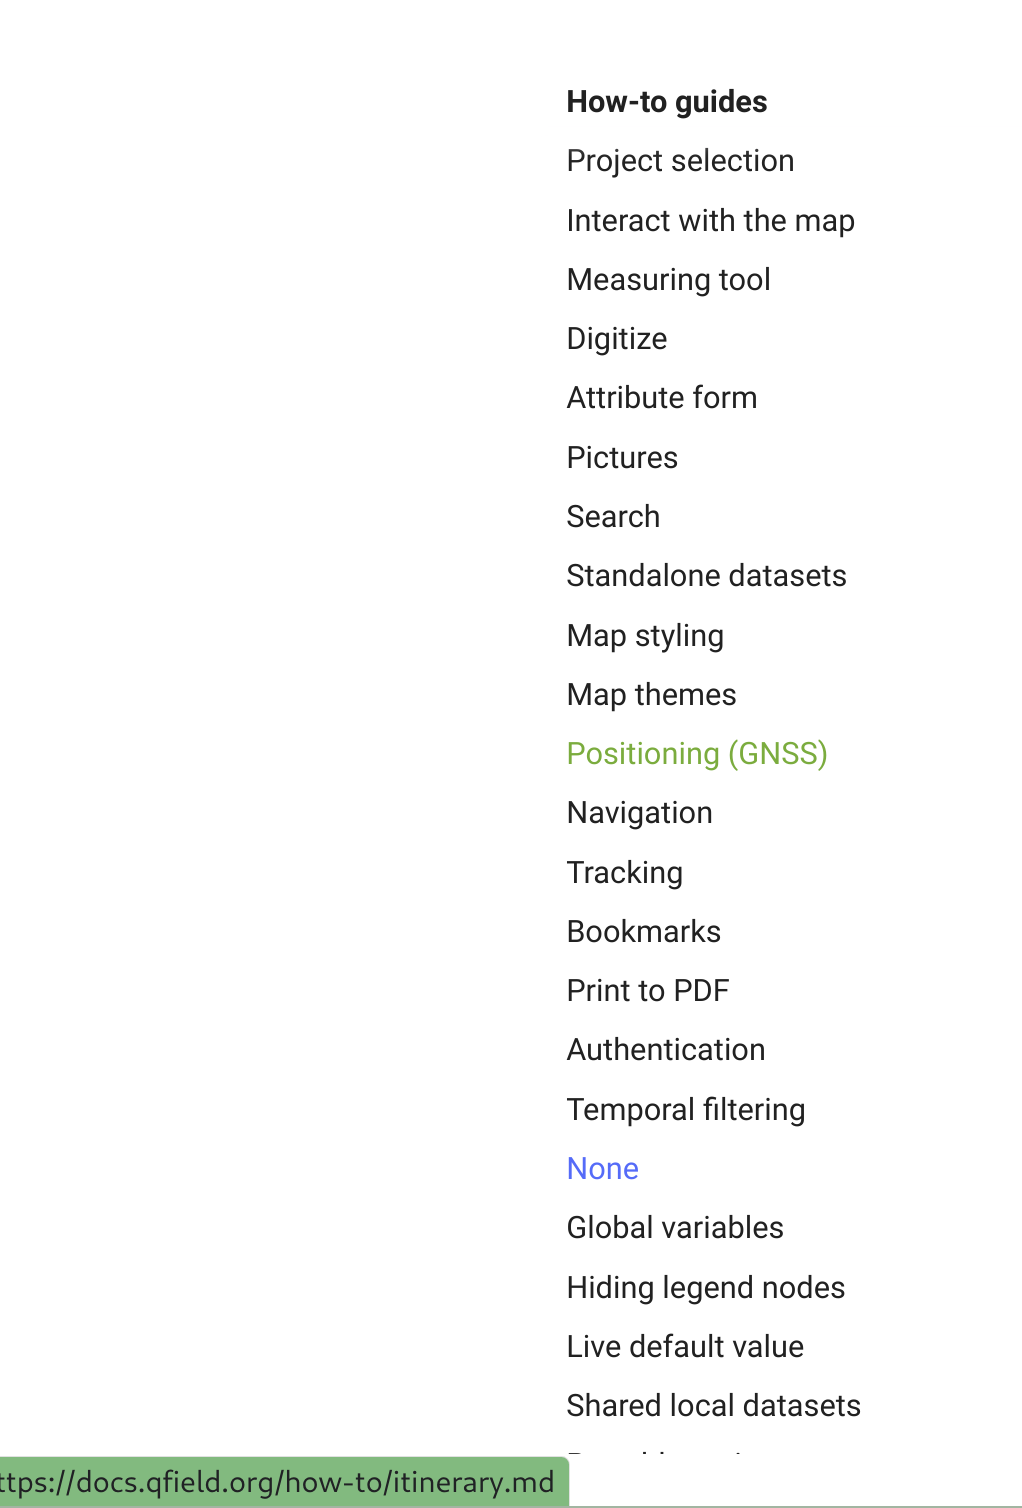Click the None entry below Temporal filtering

pyautogui.click(x=602, y=1168)
